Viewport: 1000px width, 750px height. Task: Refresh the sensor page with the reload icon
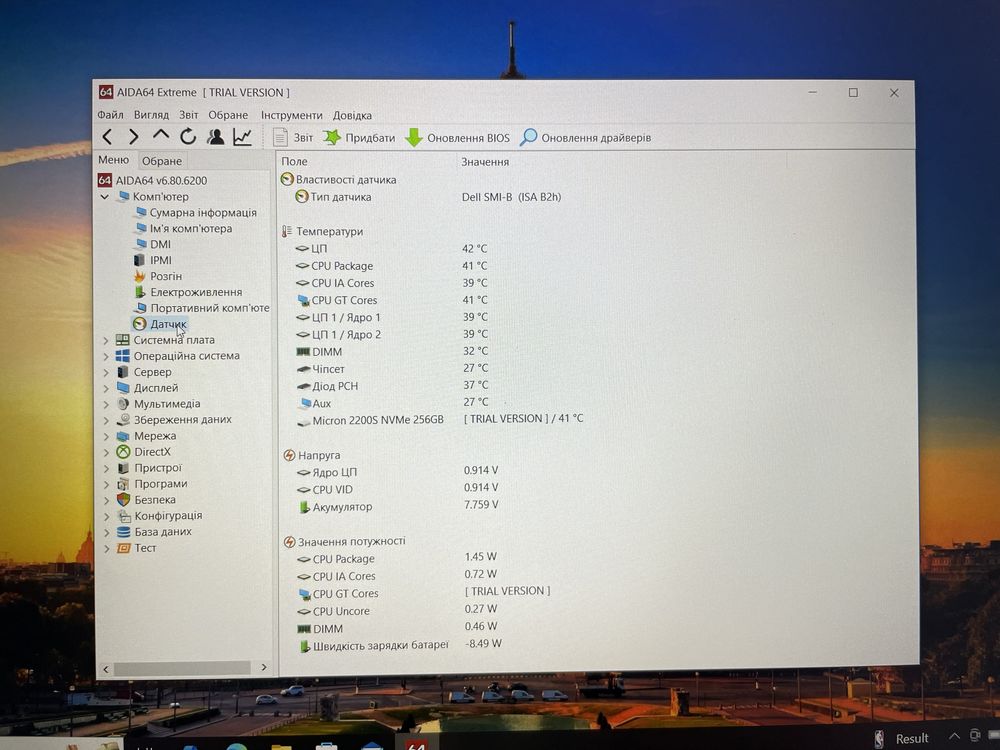click(188, 136)
